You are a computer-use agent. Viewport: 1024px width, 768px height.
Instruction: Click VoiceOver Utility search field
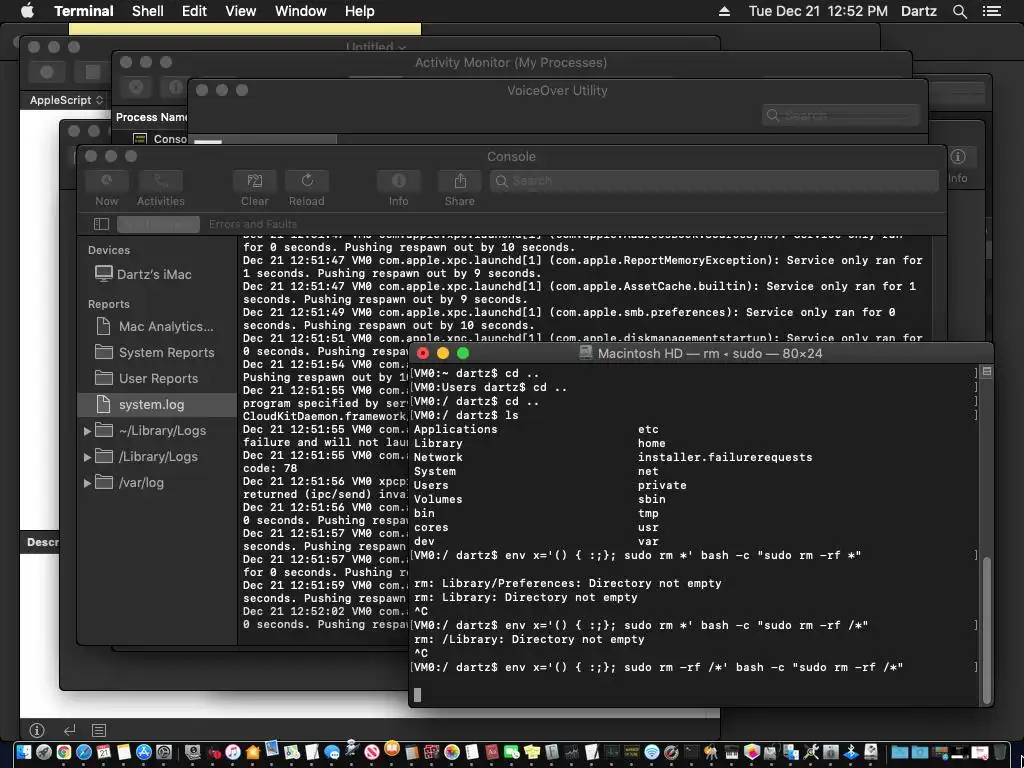(x=840, y=116)
